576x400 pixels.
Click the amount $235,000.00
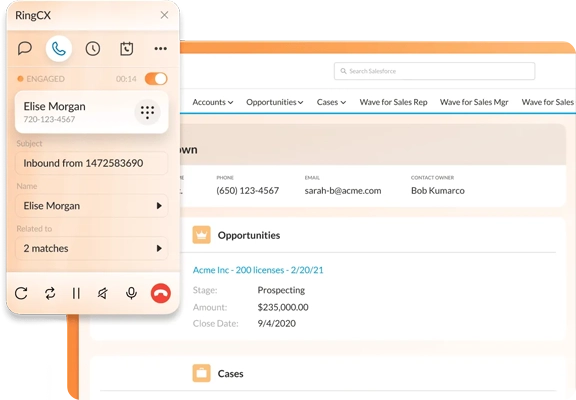pos(283,307)
